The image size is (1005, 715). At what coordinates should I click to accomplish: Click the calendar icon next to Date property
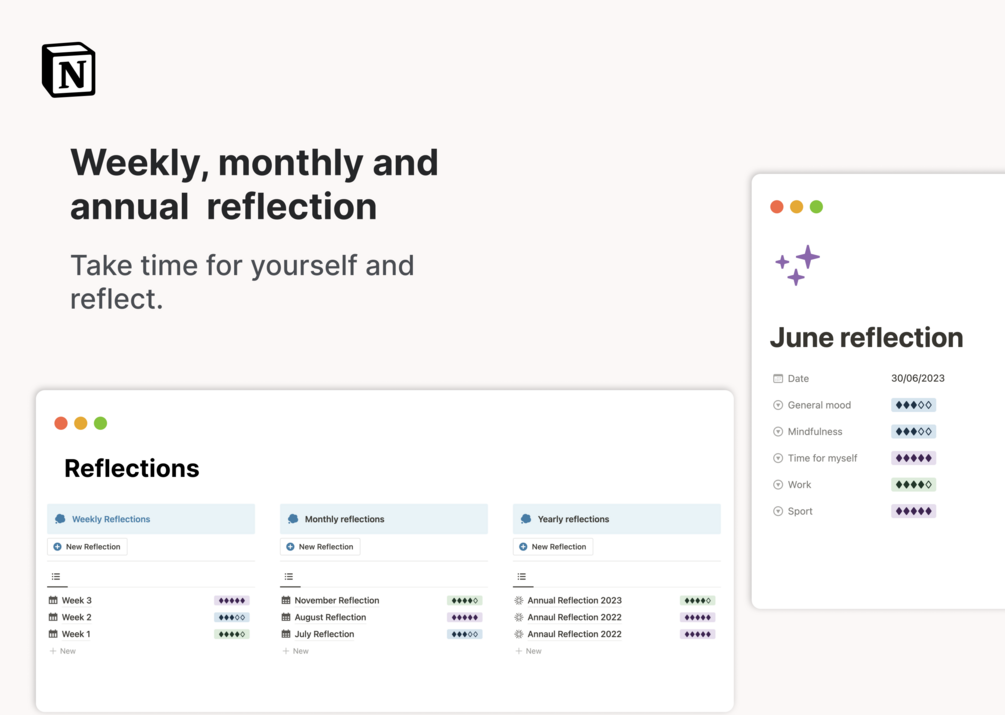pyautogui.click(x=778, y=379)
